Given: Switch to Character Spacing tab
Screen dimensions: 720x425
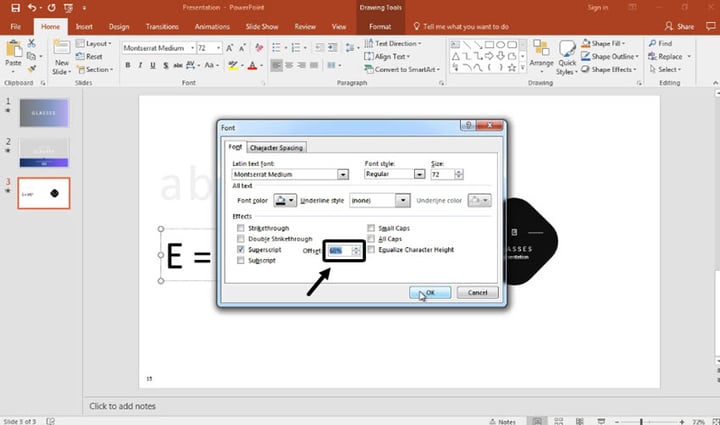Looking at the screenshot, I should [276, 148].
